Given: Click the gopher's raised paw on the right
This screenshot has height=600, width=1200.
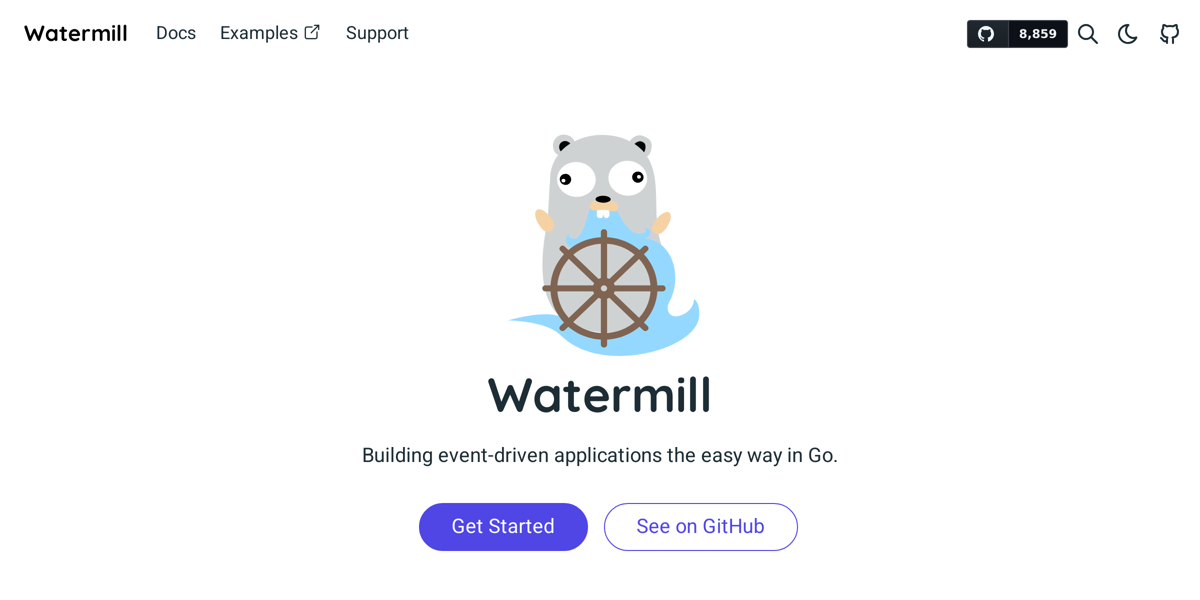Looking at the screenshot, I should click(x=662, y=224).
